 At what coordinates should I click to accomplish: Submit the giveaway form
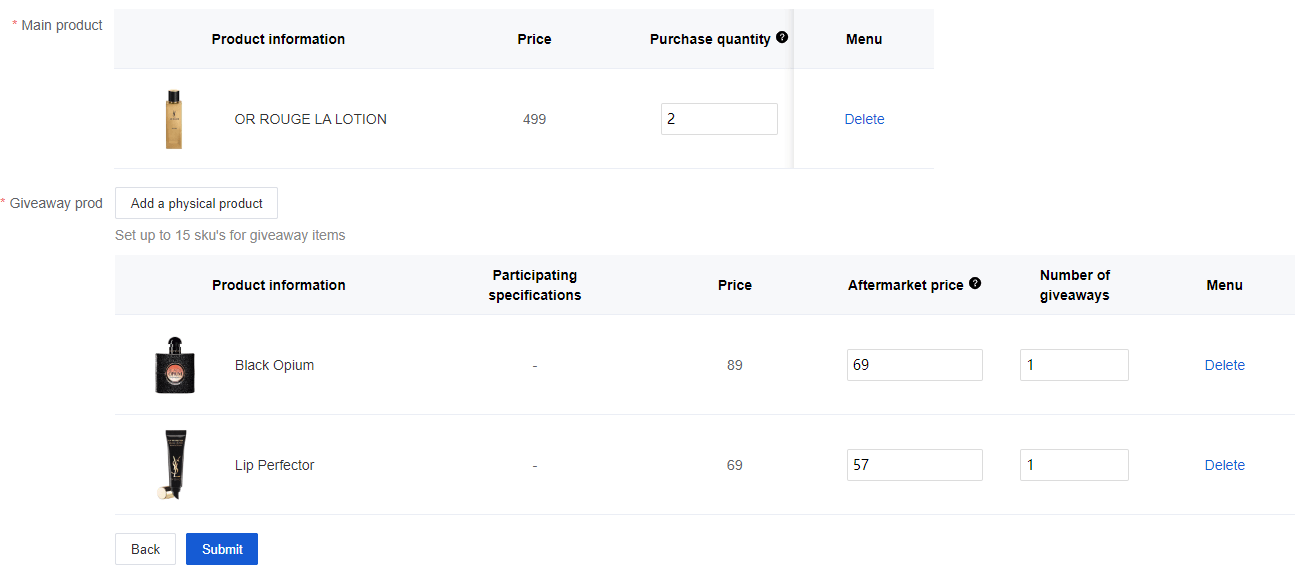(x=222, y=549)
